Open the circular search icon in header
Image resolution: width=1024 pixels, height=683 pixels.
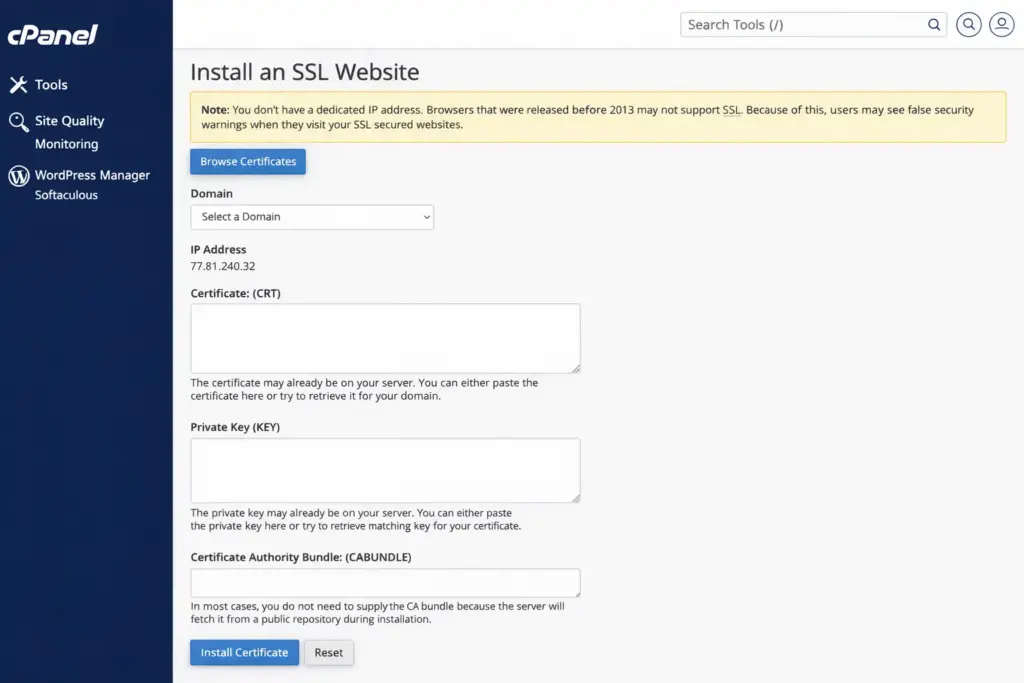(x=968, y=25)
